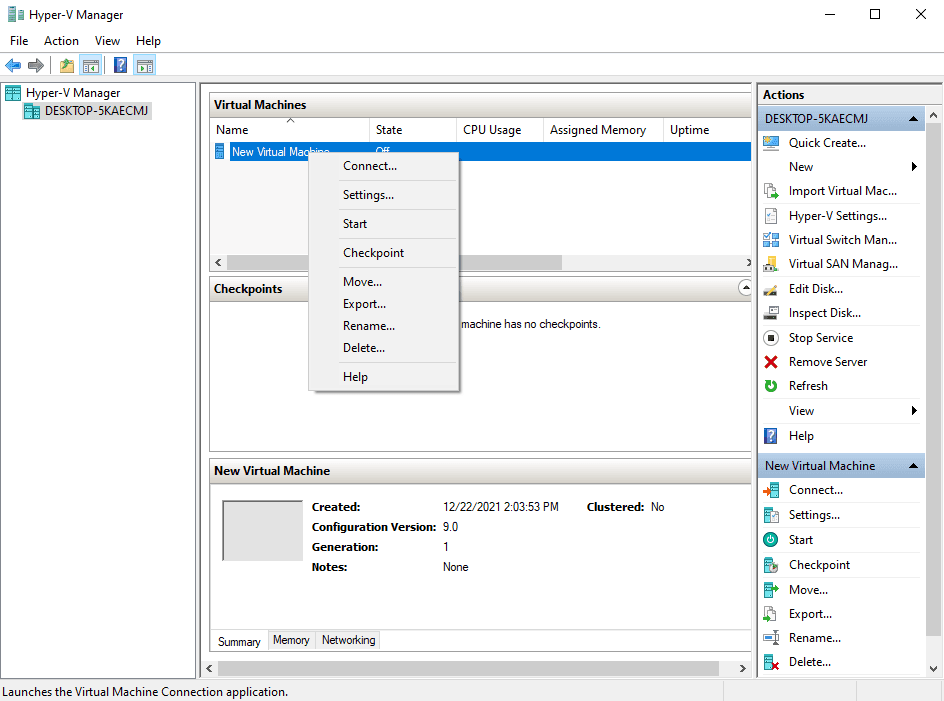Click the red X Remove Server icon
The image size is (944, 701).
coord(771,362)
